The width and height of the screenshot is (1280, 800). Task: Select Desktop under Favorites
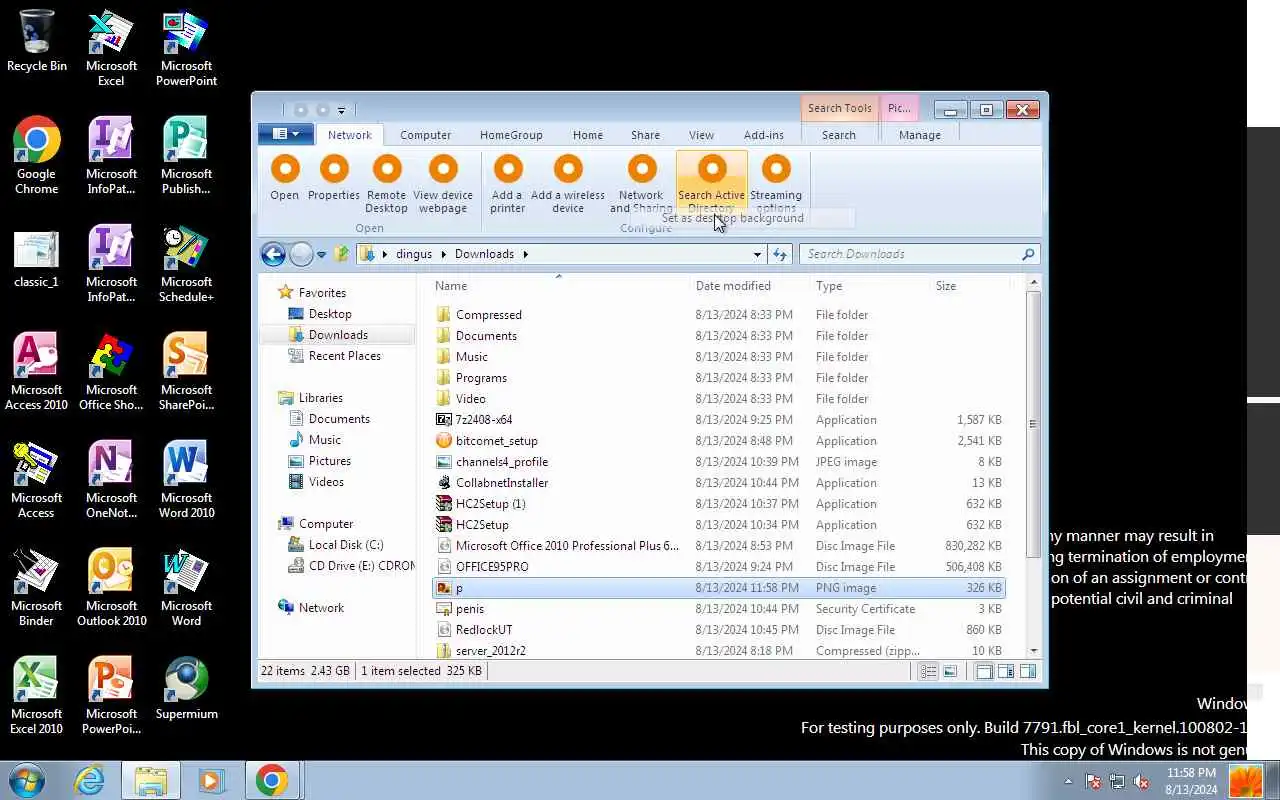(x=330, y=314)
